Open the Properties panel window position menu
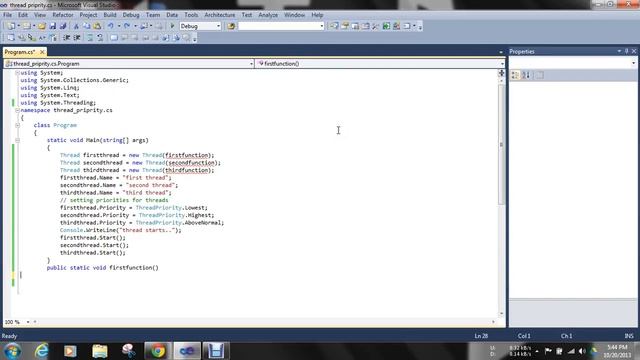This screenshot has height=360, width=640. coord(619,51)
